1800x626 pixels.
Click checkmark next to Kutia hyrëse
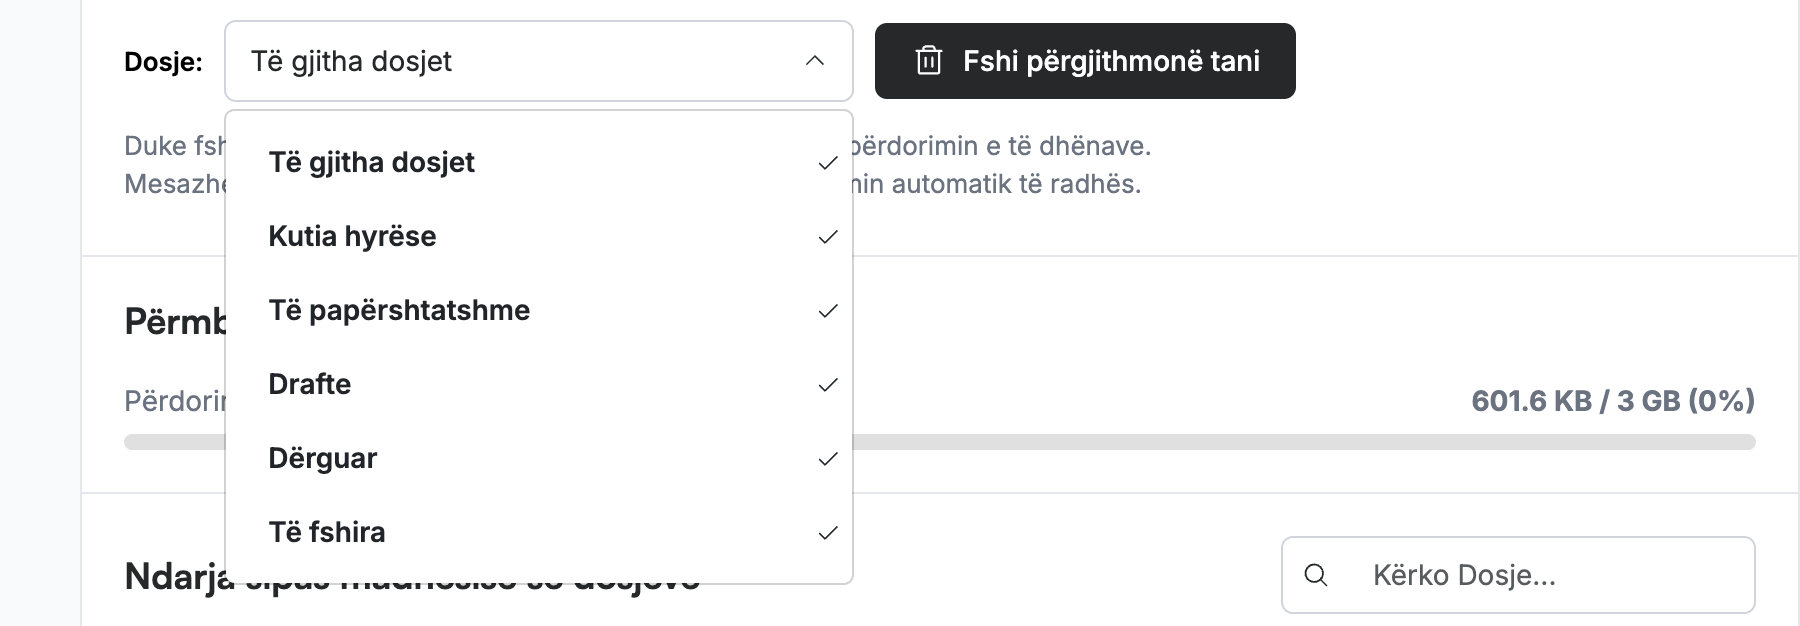(828, 237)
